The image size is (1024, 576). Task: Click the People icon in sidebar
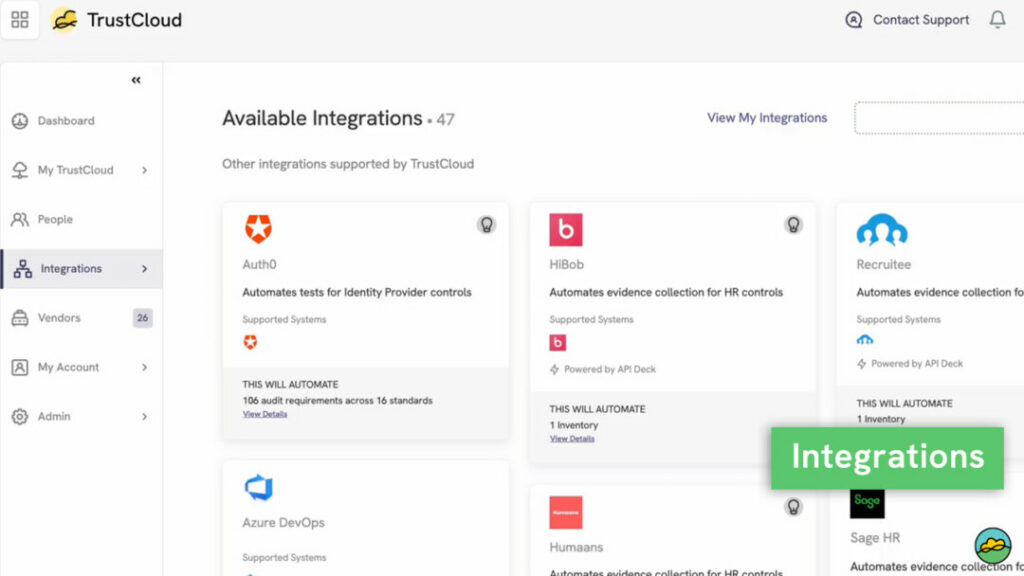click(x=20, y=219)
